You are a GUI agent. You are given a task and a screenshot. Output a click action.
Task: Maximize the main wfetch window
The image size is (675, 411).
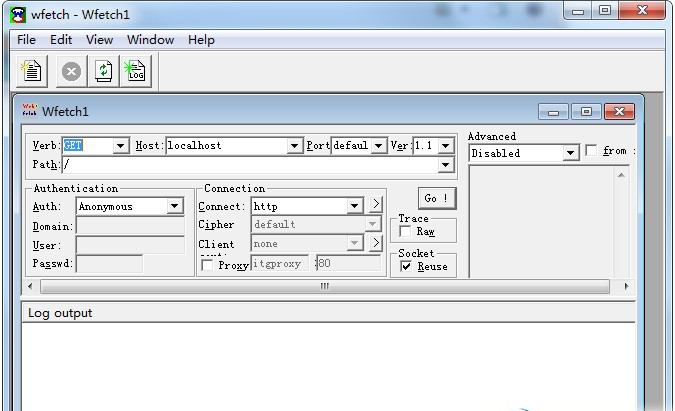(x=605, y=11)
